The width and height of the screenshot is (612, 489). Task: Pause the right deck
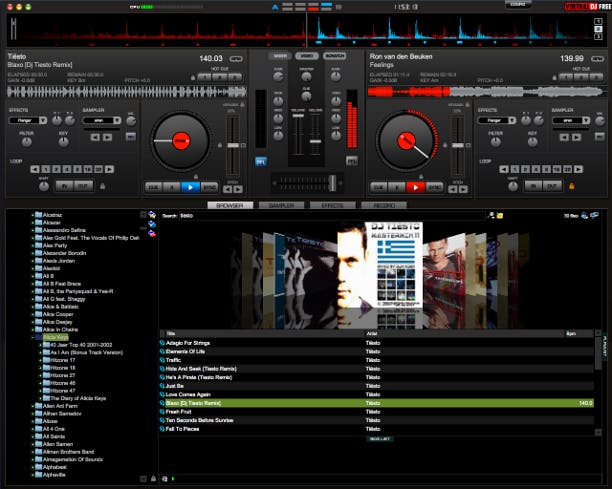(397, 187)
